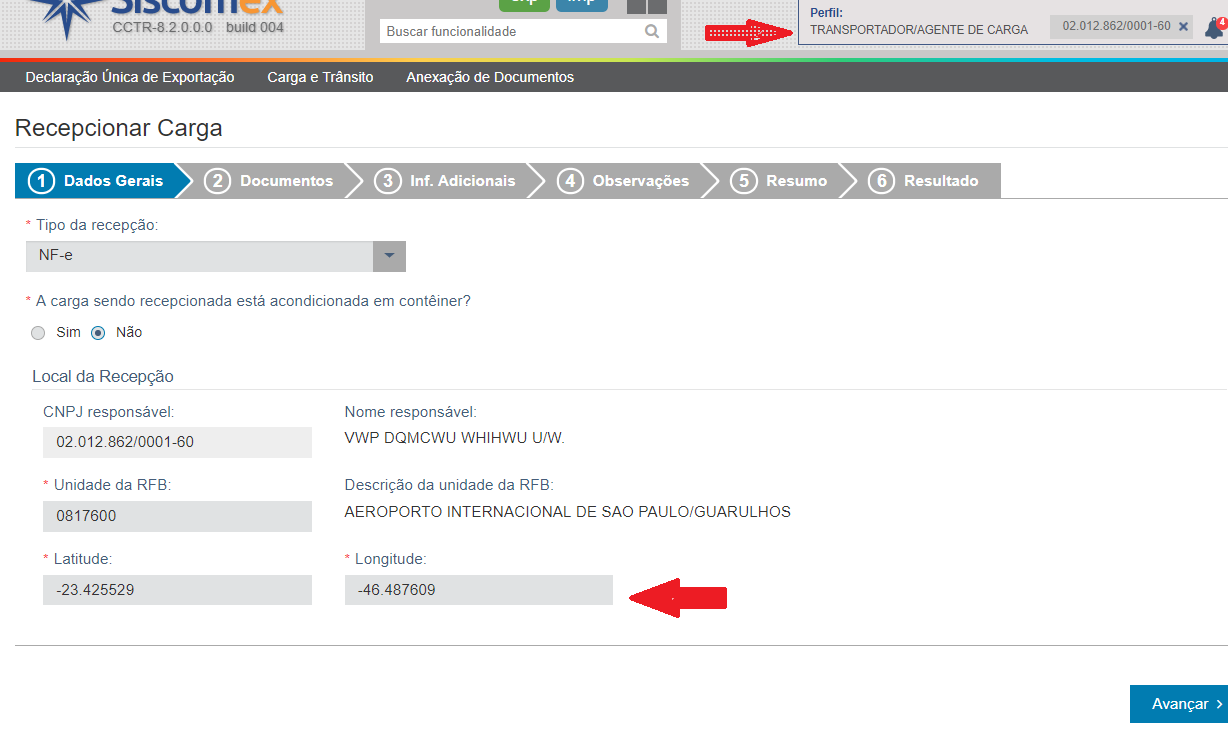Image resolution: width=1228 pixels, height=729 pixels.
Task: Click the search magnifier icon
Action: click(x=652, y=32)
